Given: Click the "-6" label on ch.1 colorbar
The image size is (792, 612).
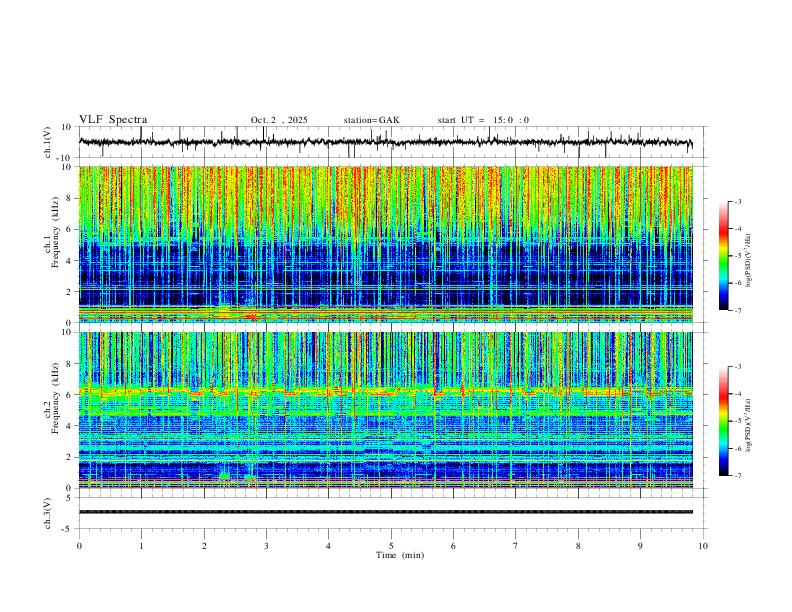Looking at the screenshot, I should [x=737, y=283].
